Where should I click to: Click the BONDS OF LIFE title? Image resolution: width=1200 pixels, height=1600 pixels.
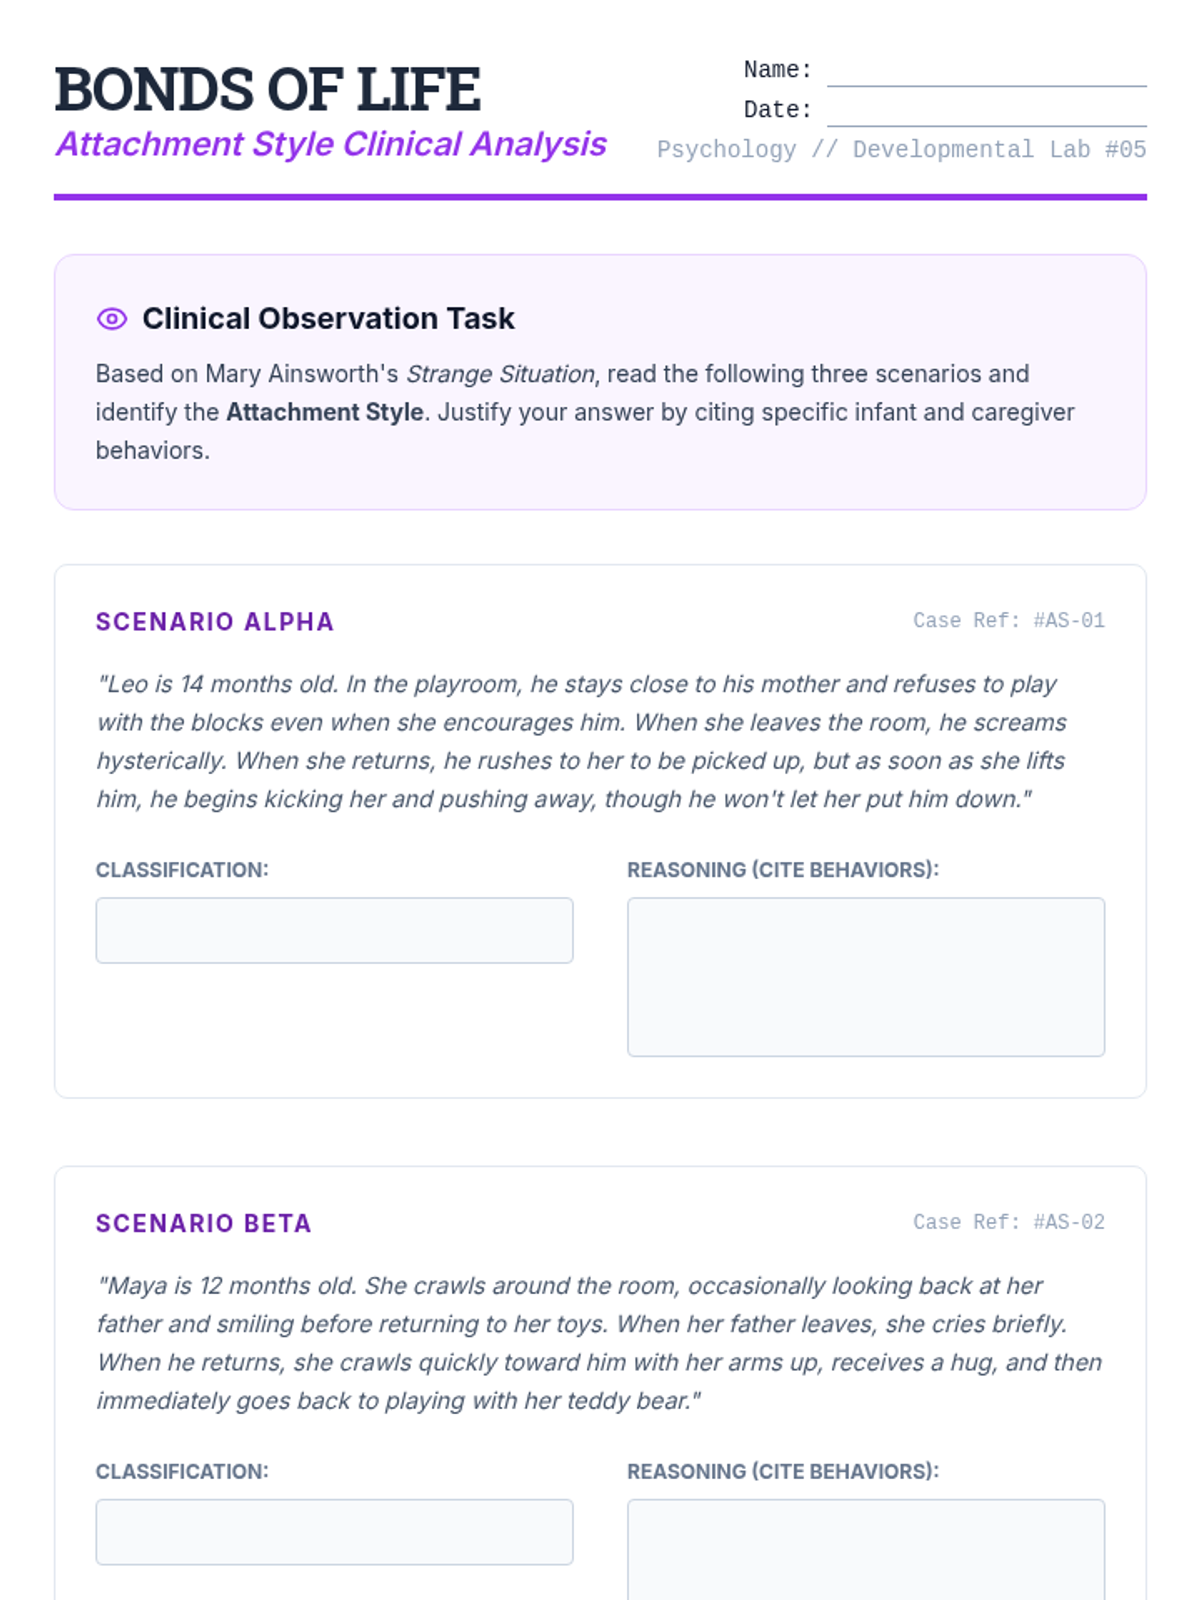[268, 89]
